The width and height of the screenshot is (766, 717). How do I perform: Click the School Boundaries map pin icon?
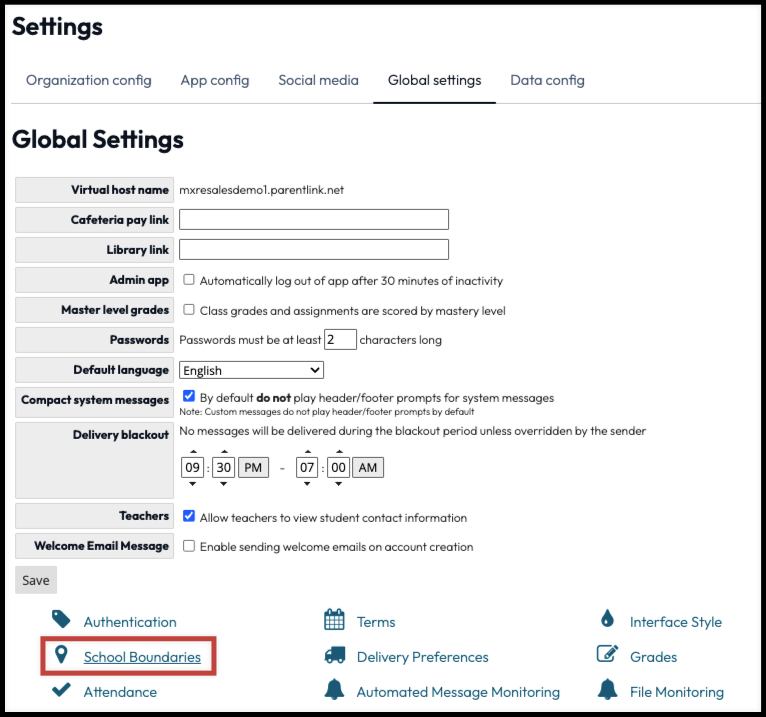[61, 656]
